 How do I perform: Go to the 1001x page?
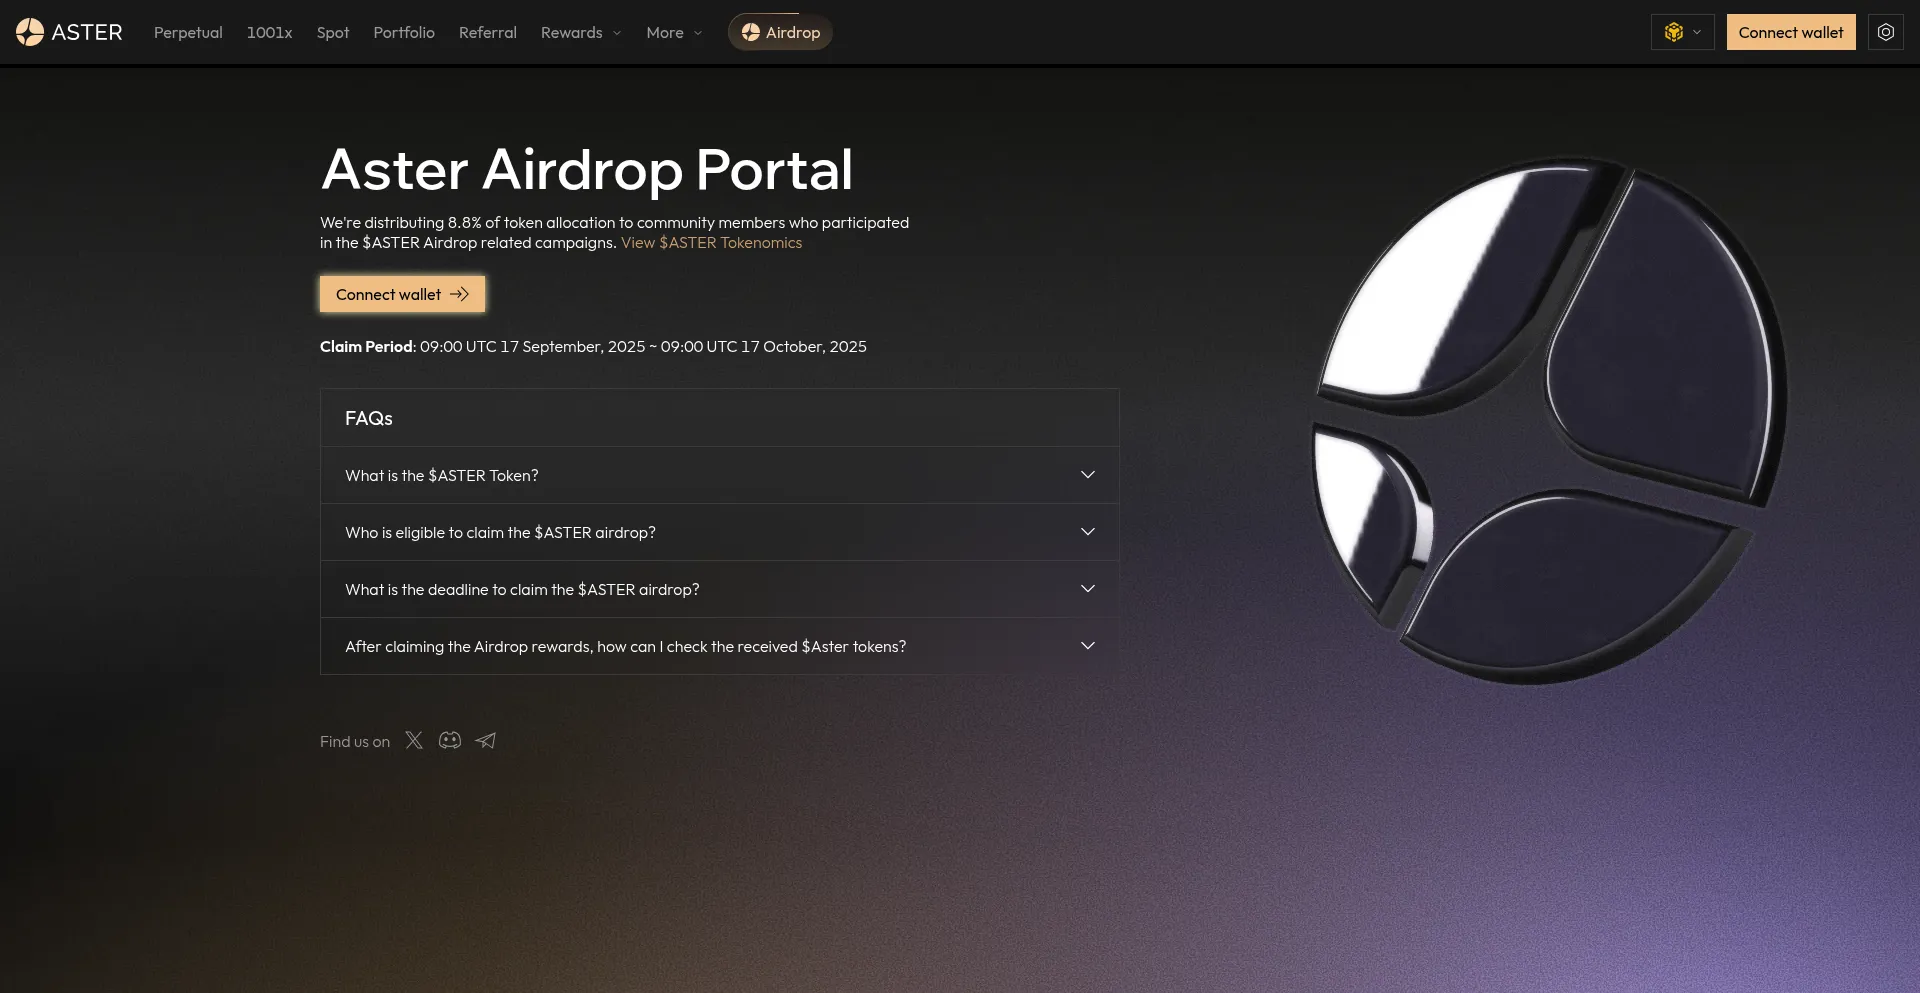[269, 32]
